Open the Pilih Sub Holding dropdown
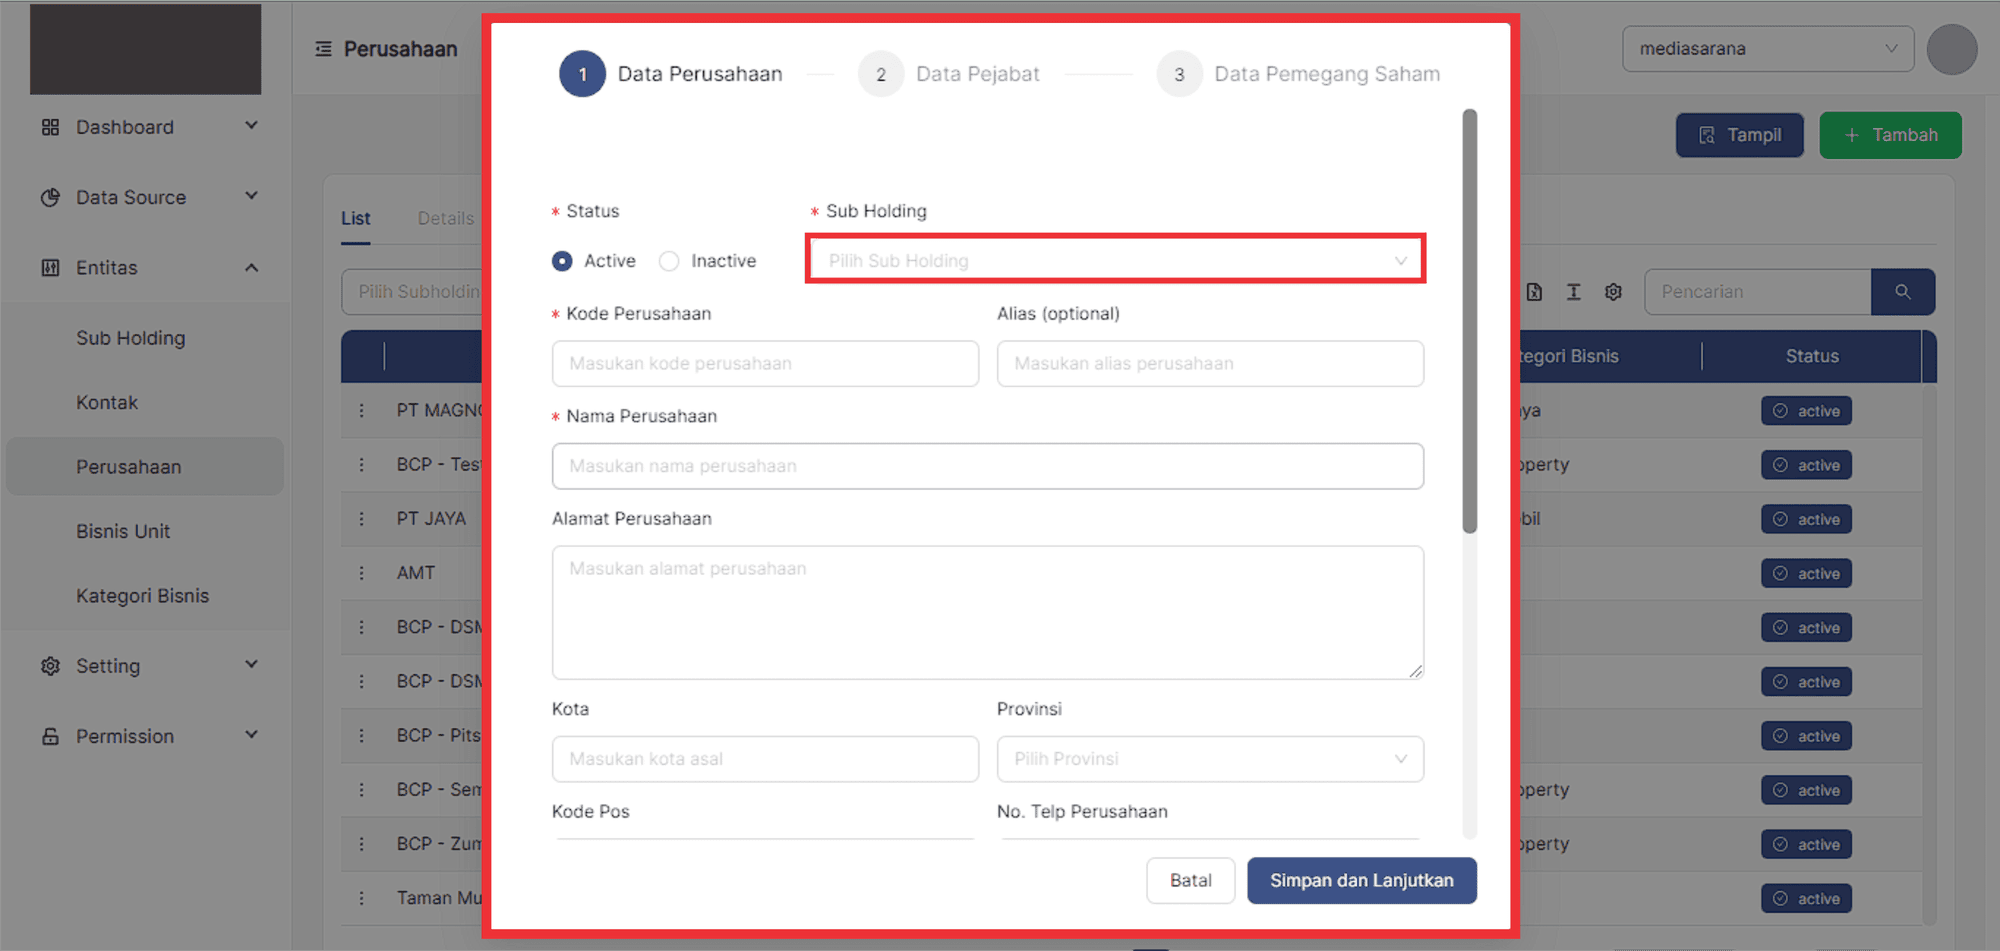This screenshot has width=2000, height=951. 1115,261
